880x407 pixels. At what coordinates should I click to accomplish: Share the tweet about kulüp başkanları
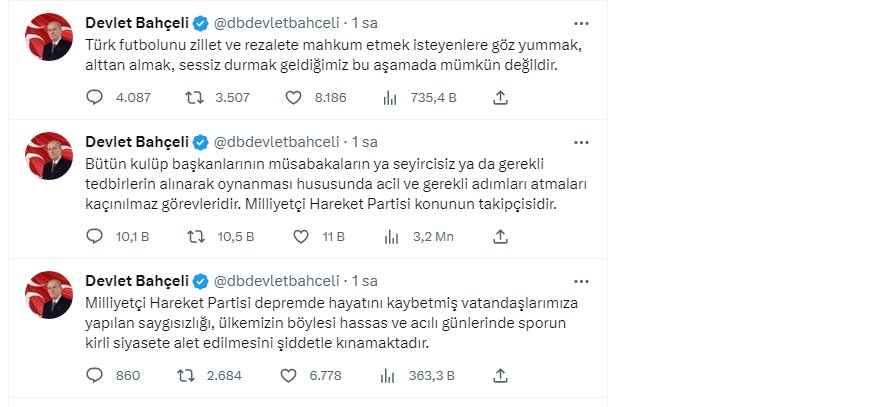tap(502, 237)
